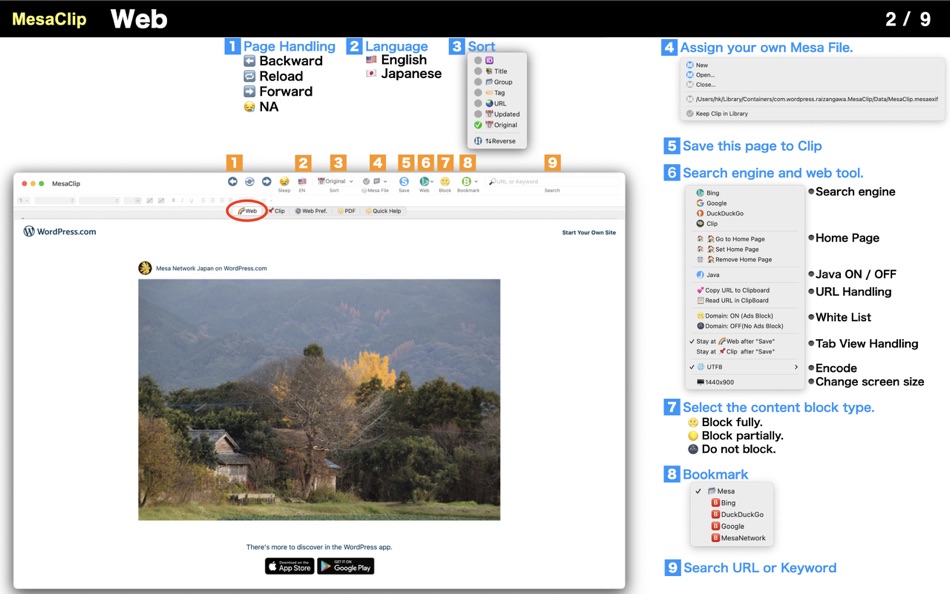Click the Block emoji toolbar icon

pos(445,181)
